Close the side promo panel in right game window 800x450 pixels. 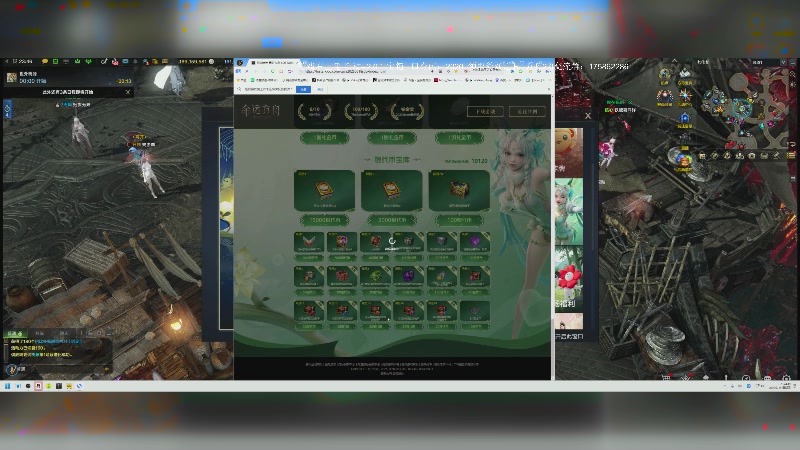pos(588,116)
